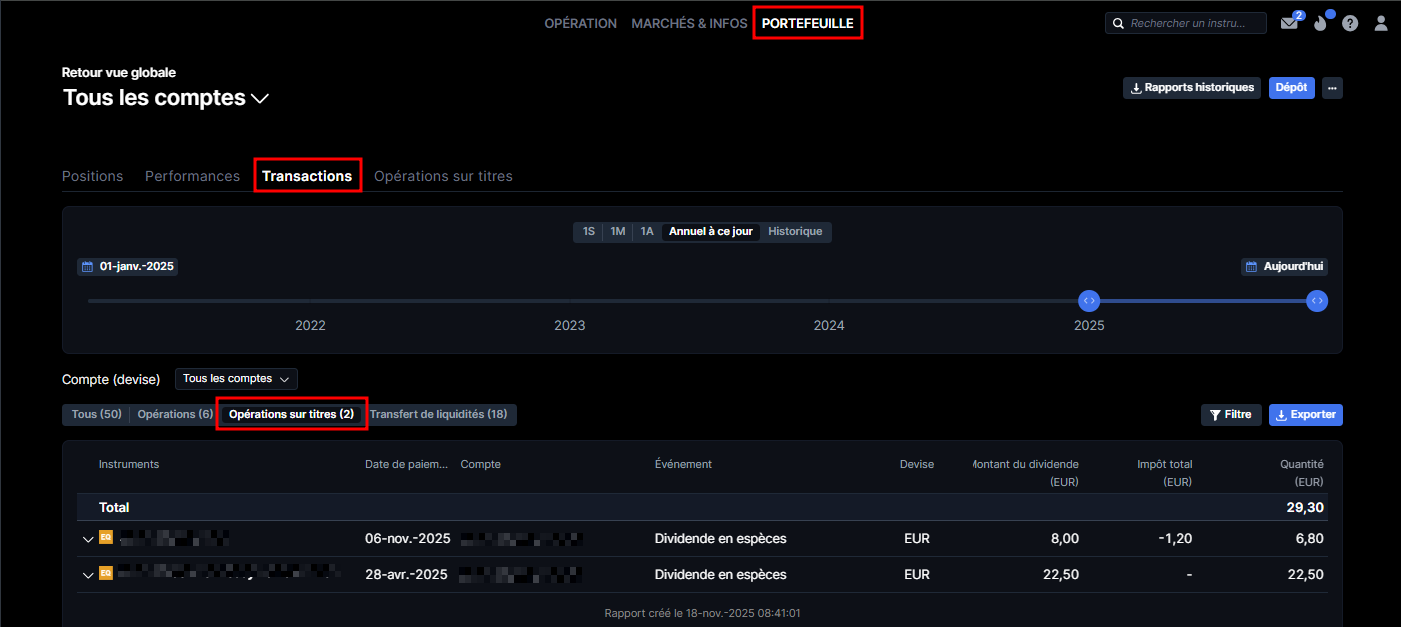Click the Aujourd'hui calendar icon
1401x627 pixels.
[x=1252, y=267]
